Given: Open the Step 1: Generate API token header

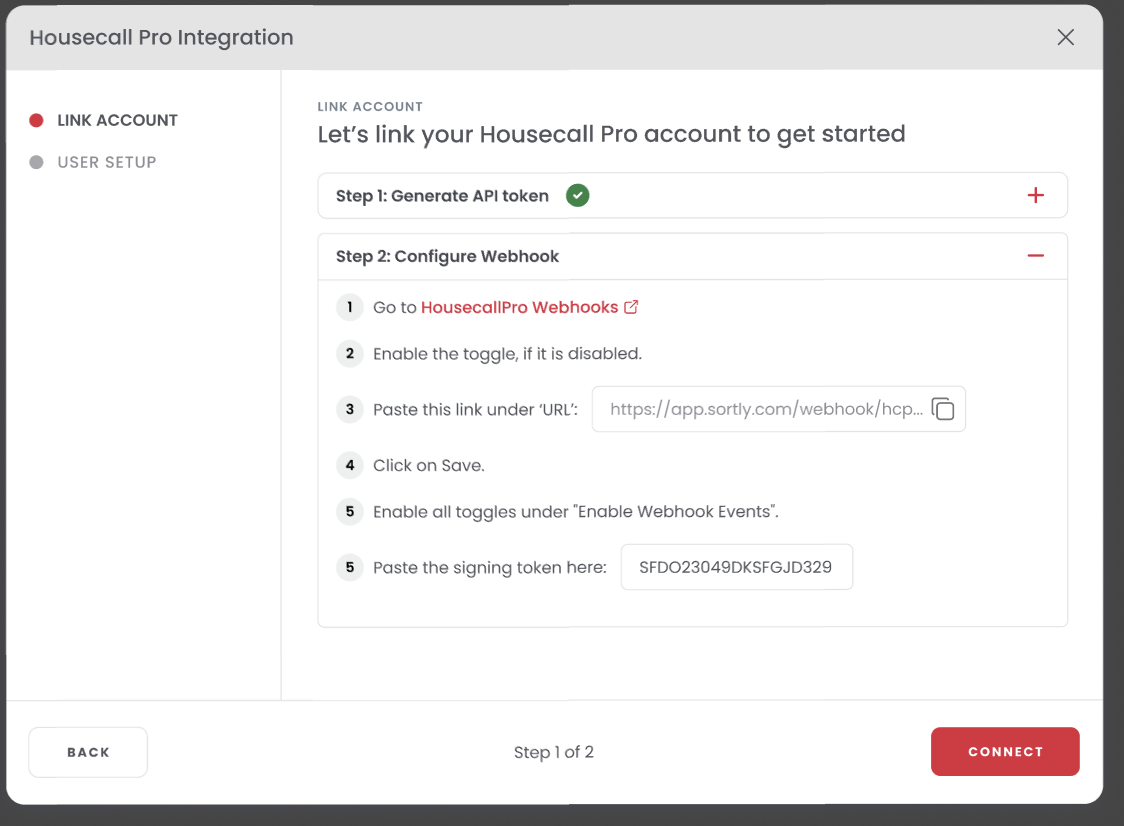Looking at the screenshot, I should (x=692, y=195).
